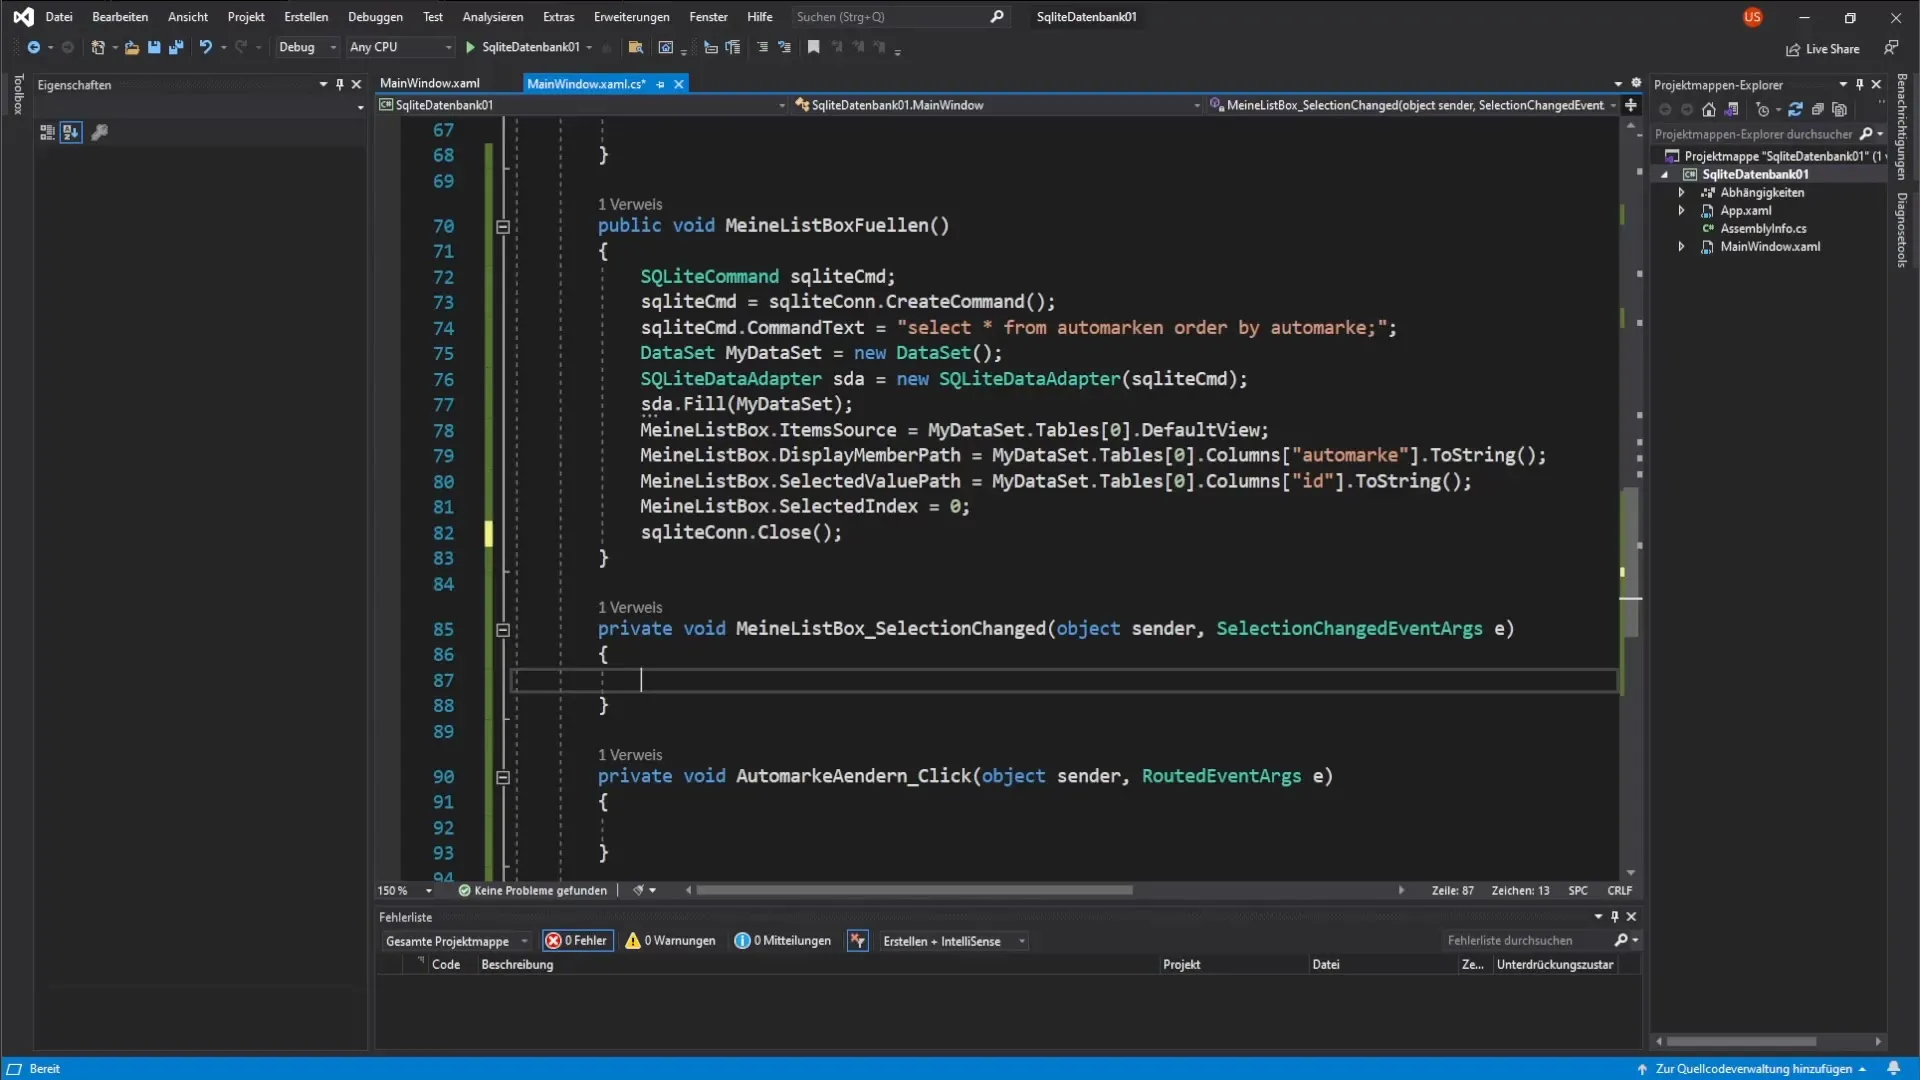Click the Home icon in Projektmappen-Explorer

coord(1709,110)
